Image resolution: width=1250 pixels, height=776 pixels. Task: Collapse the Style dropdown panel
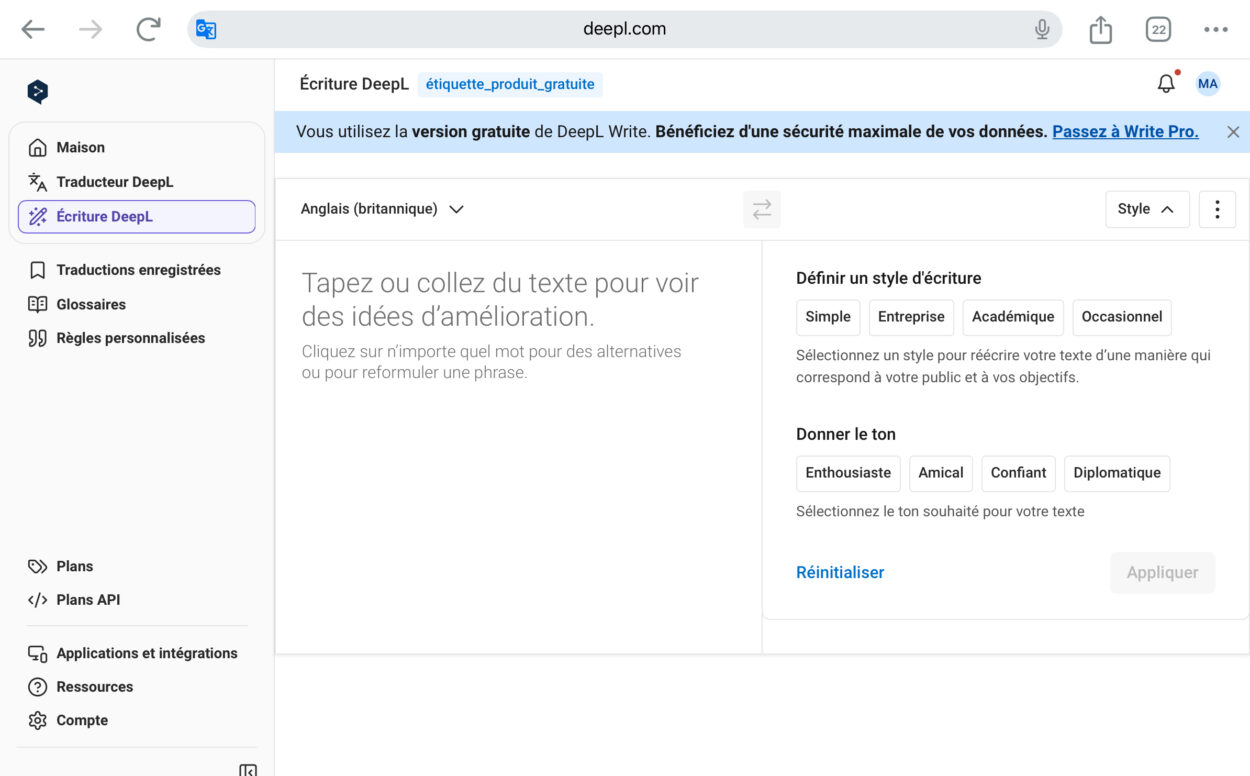(x=1147, y=209)
